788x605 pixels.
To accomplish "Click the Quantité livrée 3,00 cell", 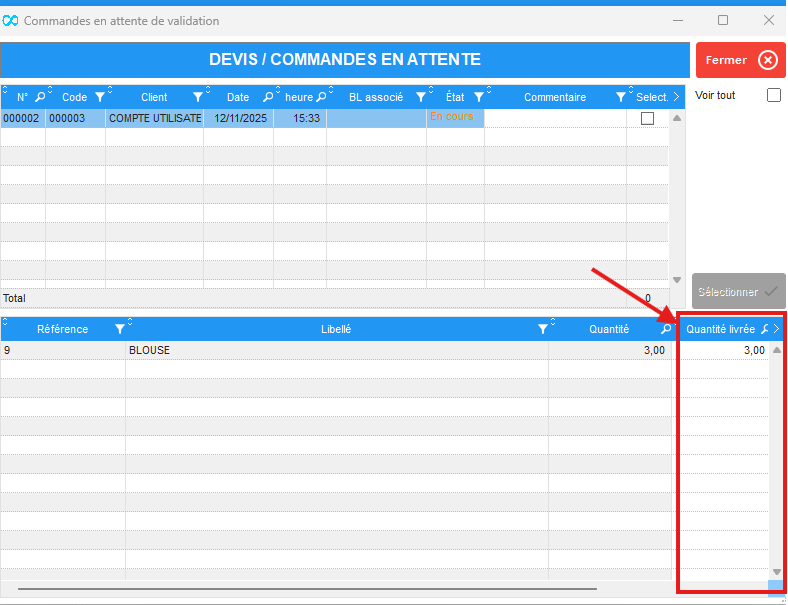I will [x=725, y=351].
